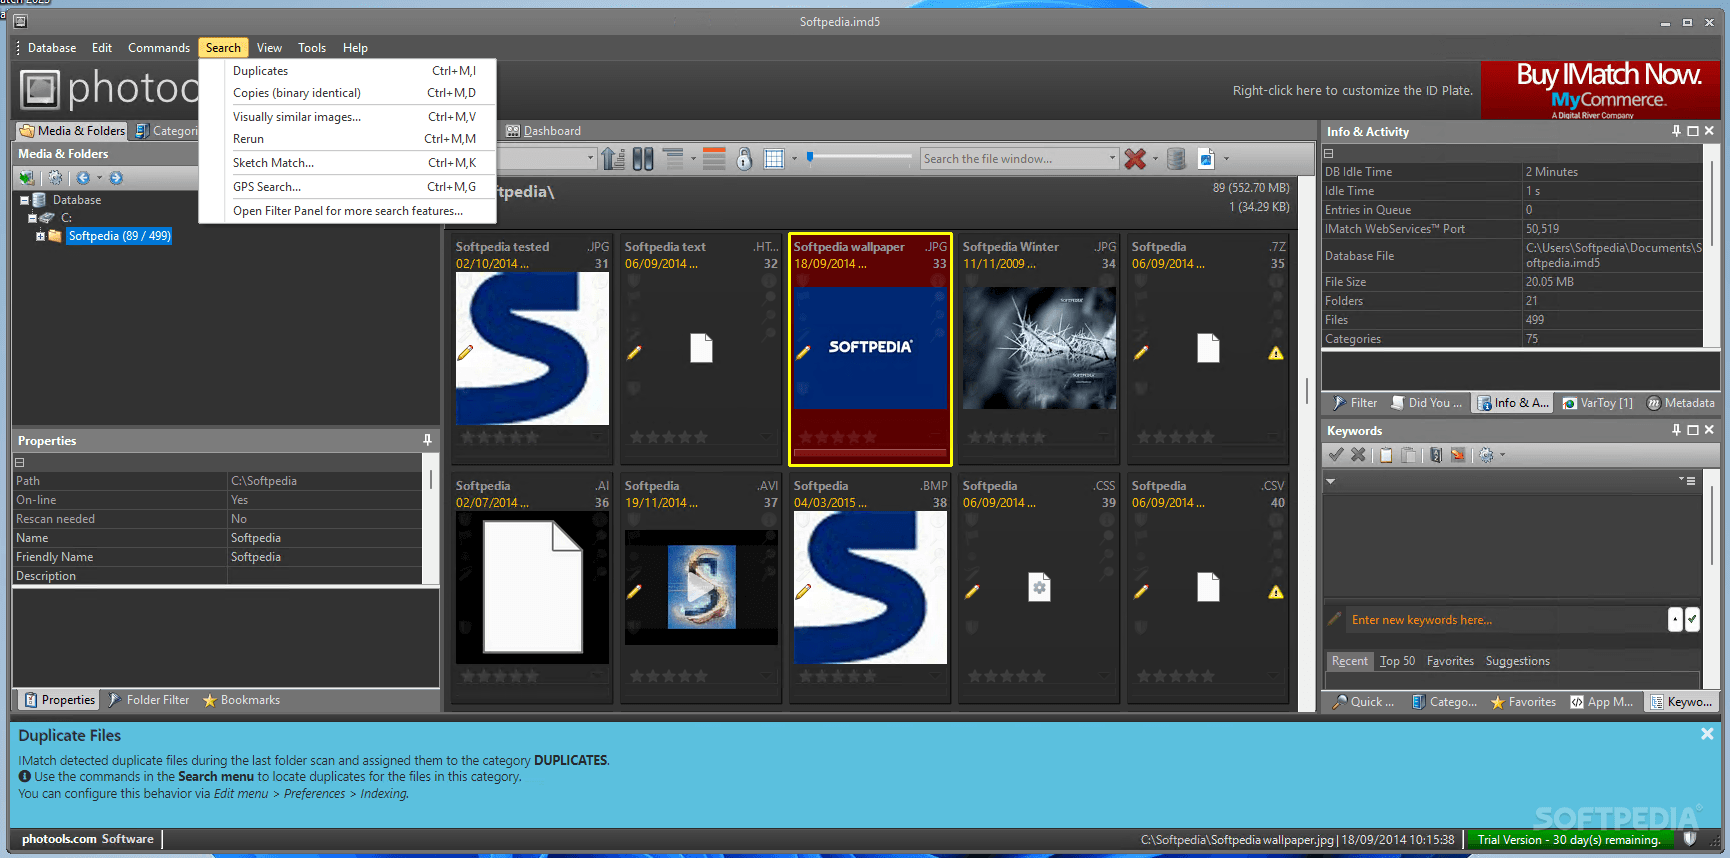Image resolution: width=1730 pixels, height=858 pixels.
Task: Click the rescan folders icon in Media & Folders
Action: click(x=27, y=178)
